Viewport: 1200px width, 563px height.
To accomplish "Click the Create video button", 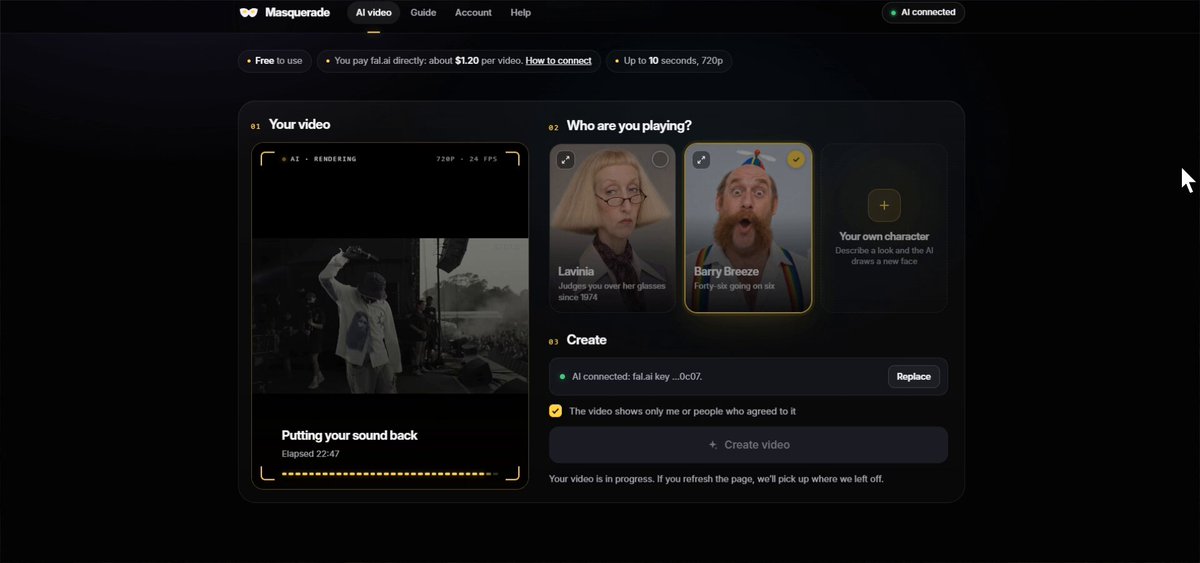I will pos(748,445).
